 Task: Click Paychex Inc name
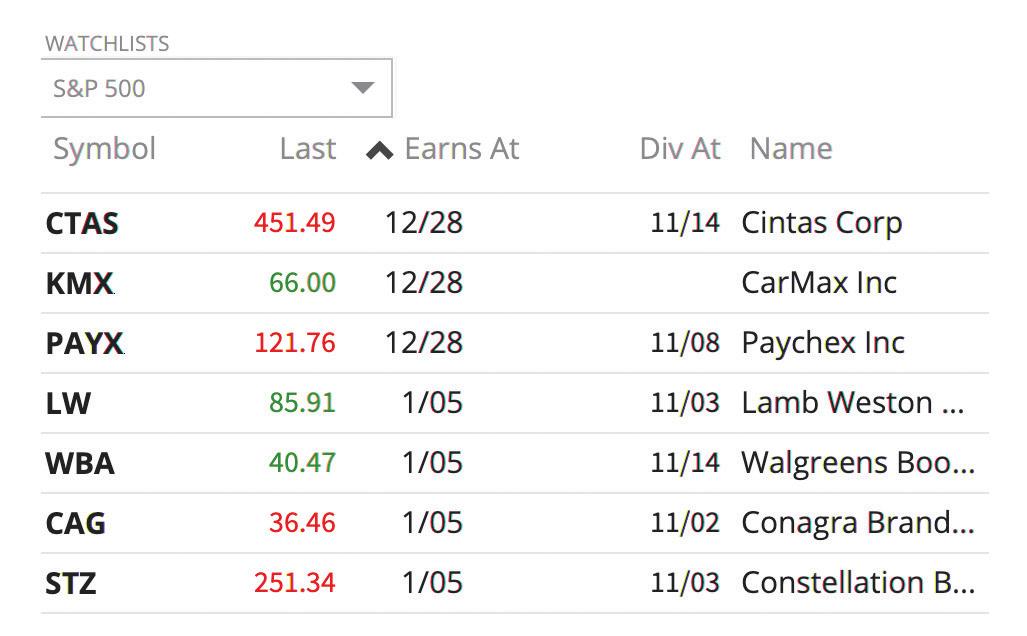(823, 343)
